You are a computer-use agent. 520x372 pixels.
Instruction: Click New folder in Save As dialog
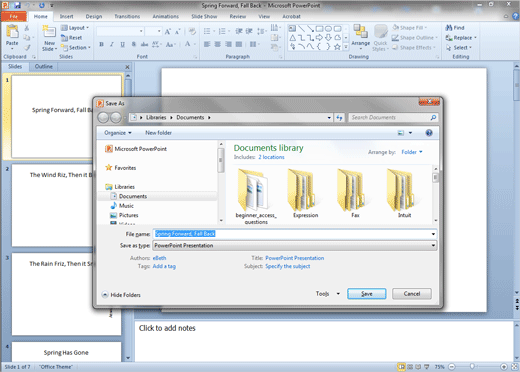158,133
